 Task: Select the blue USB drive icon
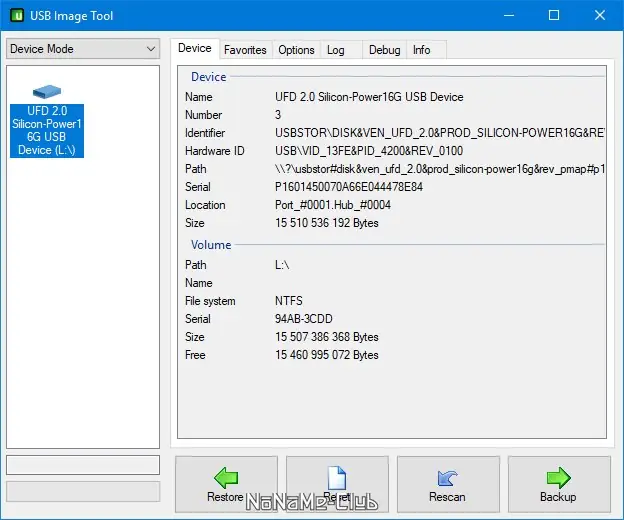click(x=47, y=92)
